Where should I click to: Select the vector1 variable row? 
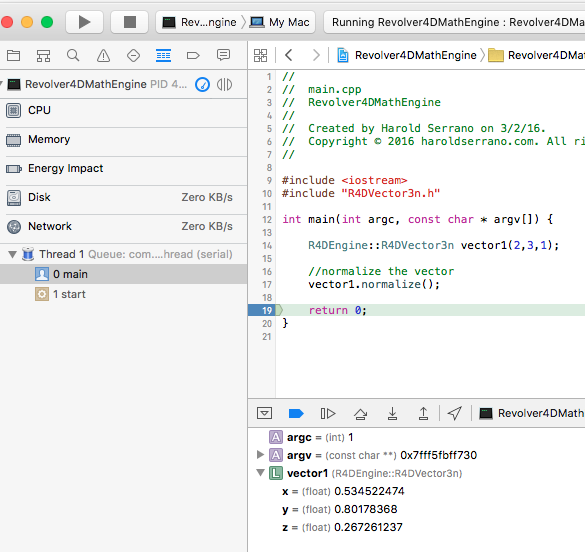pyautogui.click(x=416, y=473)
